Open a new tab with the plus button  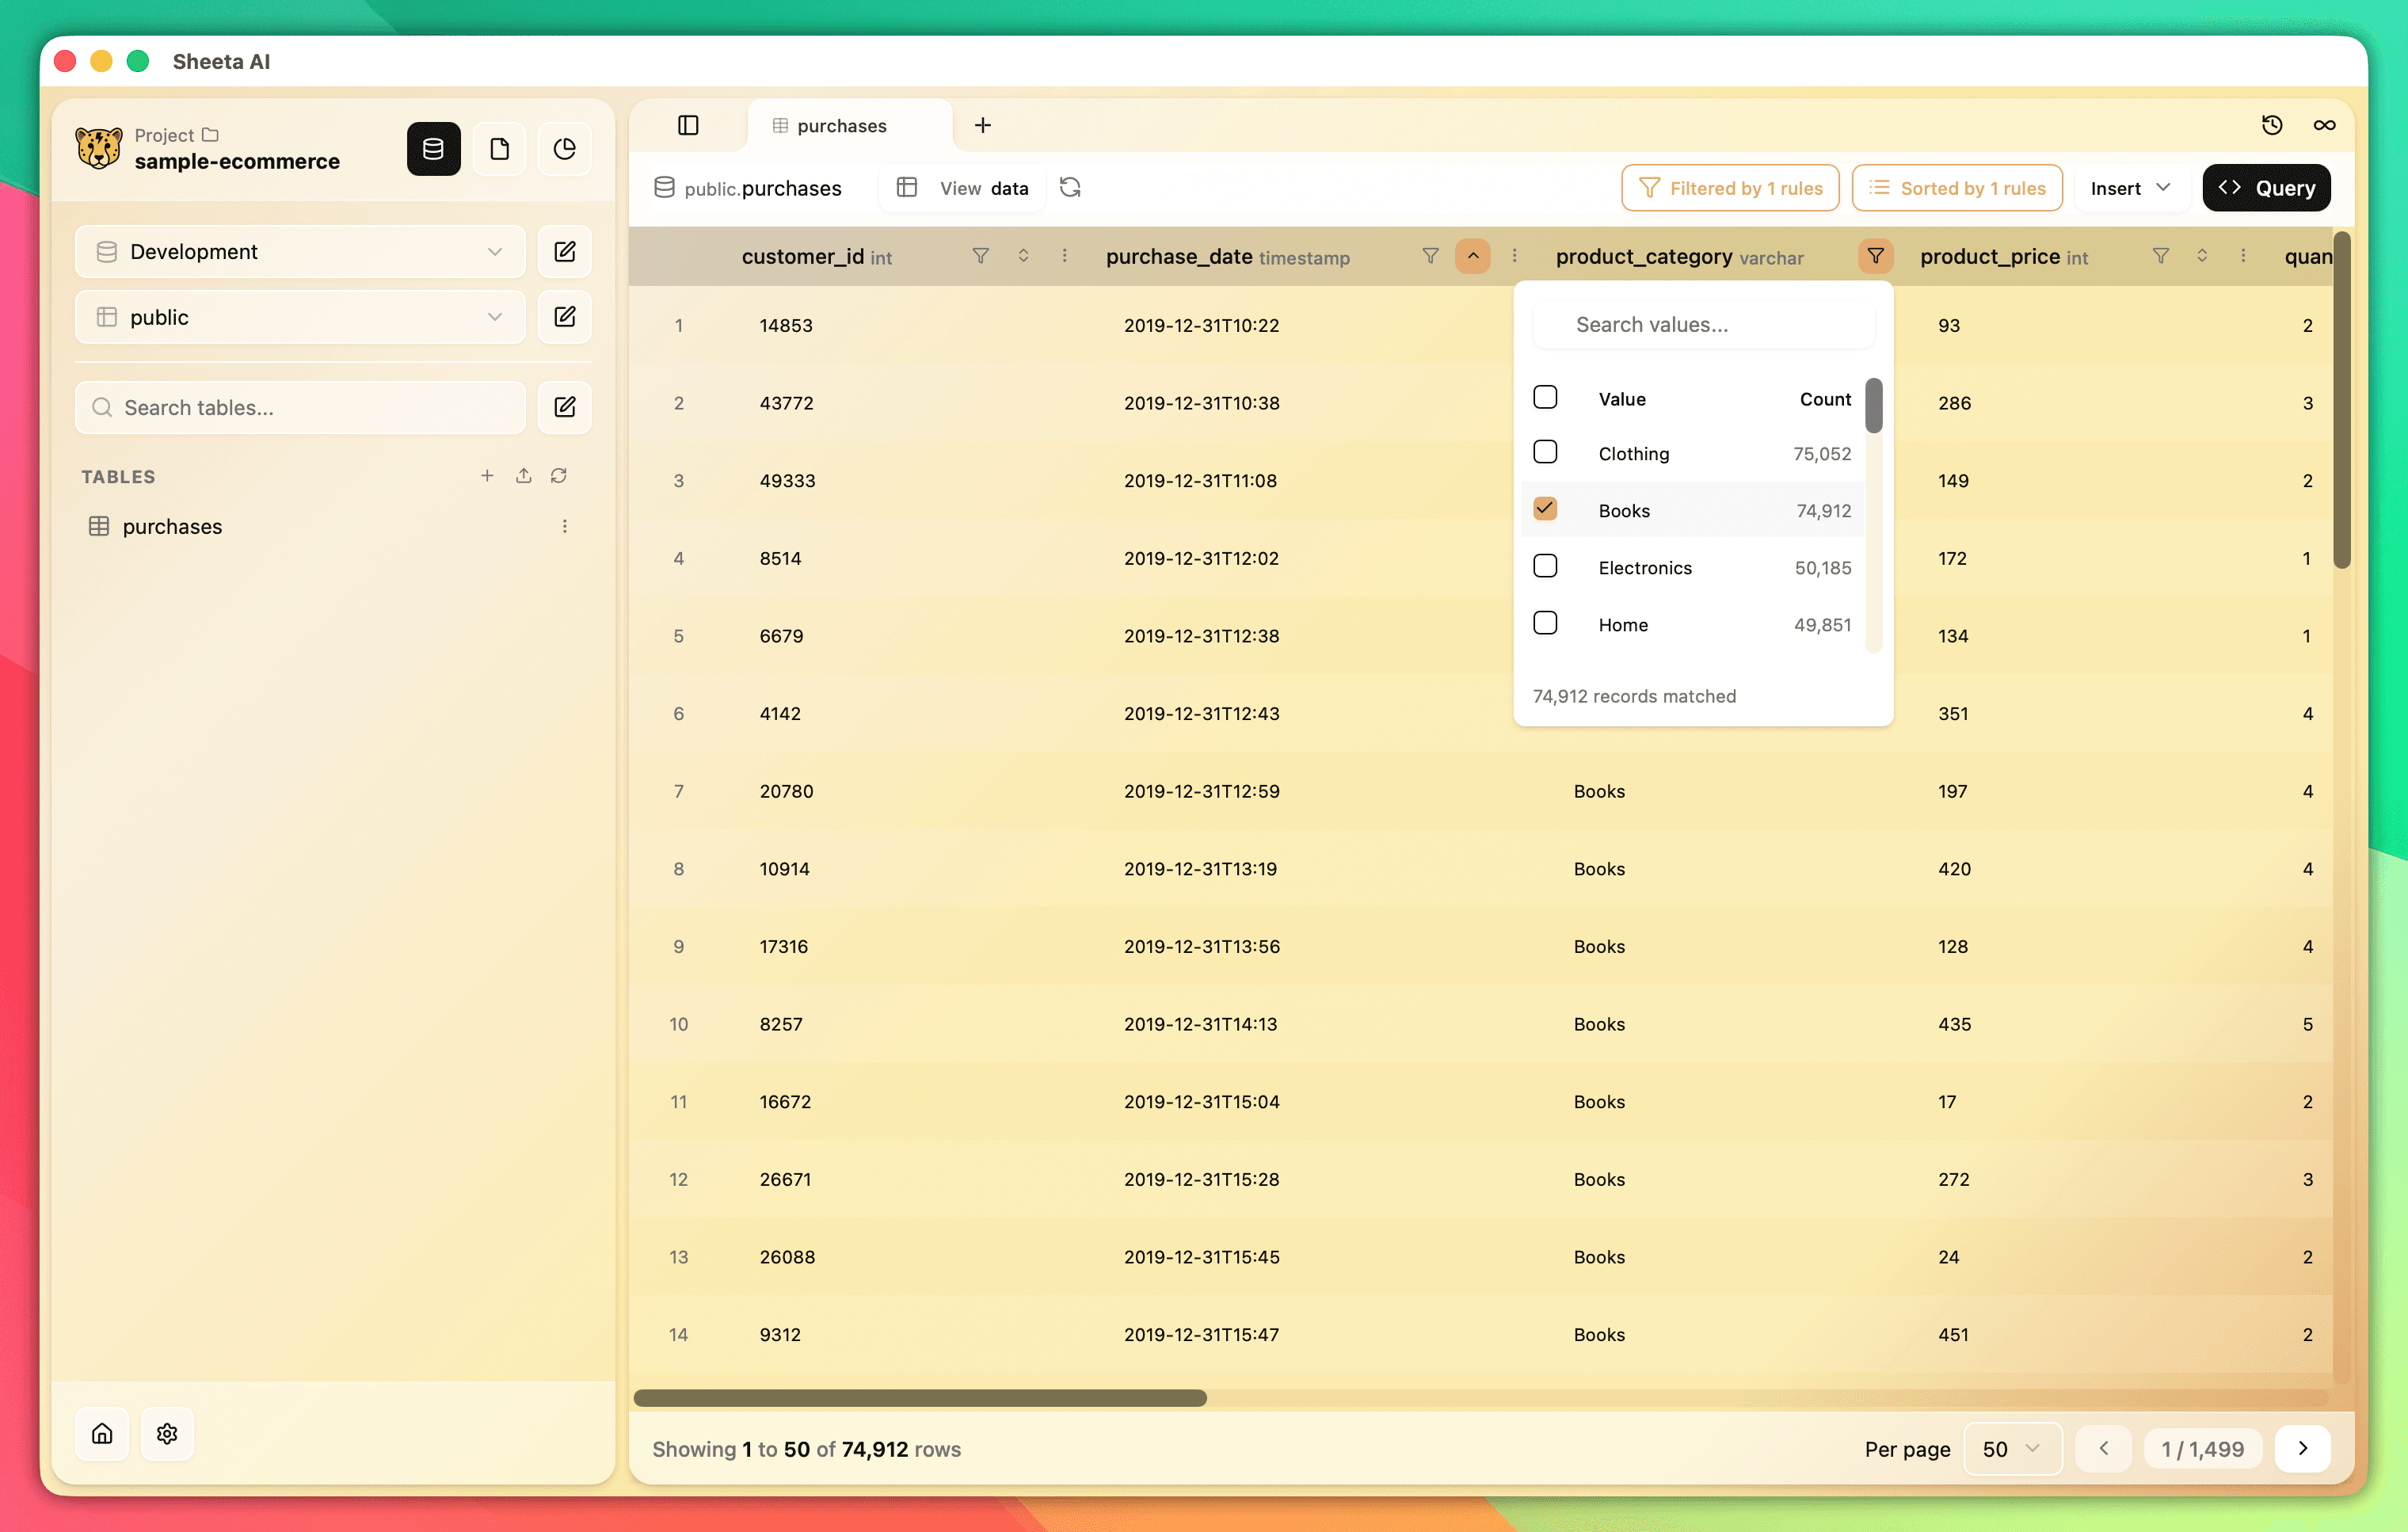pos(983,125)
